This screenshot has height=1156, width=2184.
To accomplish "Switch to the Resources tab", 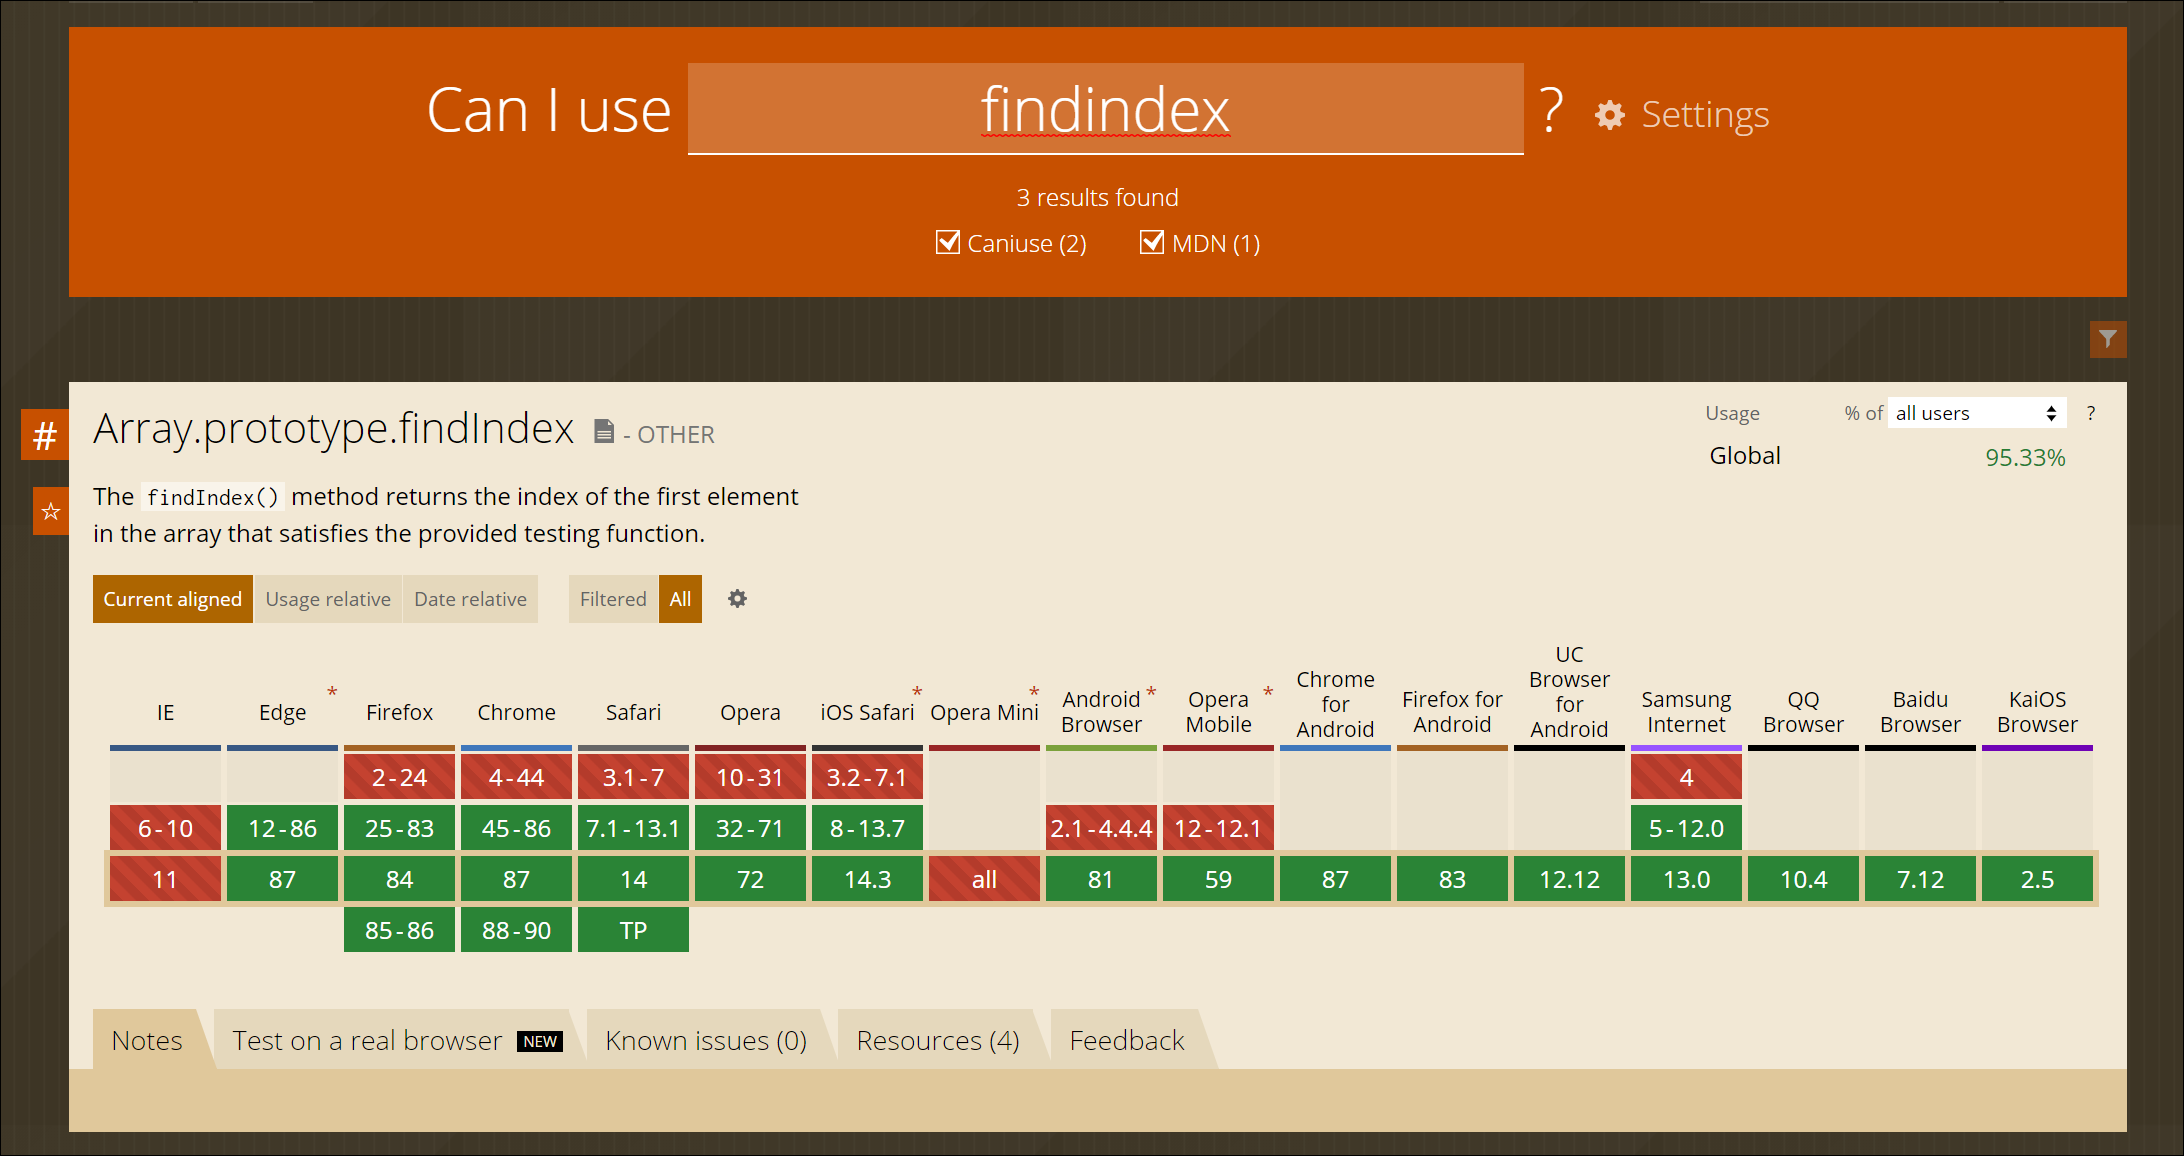I will tap(937, 1040).
